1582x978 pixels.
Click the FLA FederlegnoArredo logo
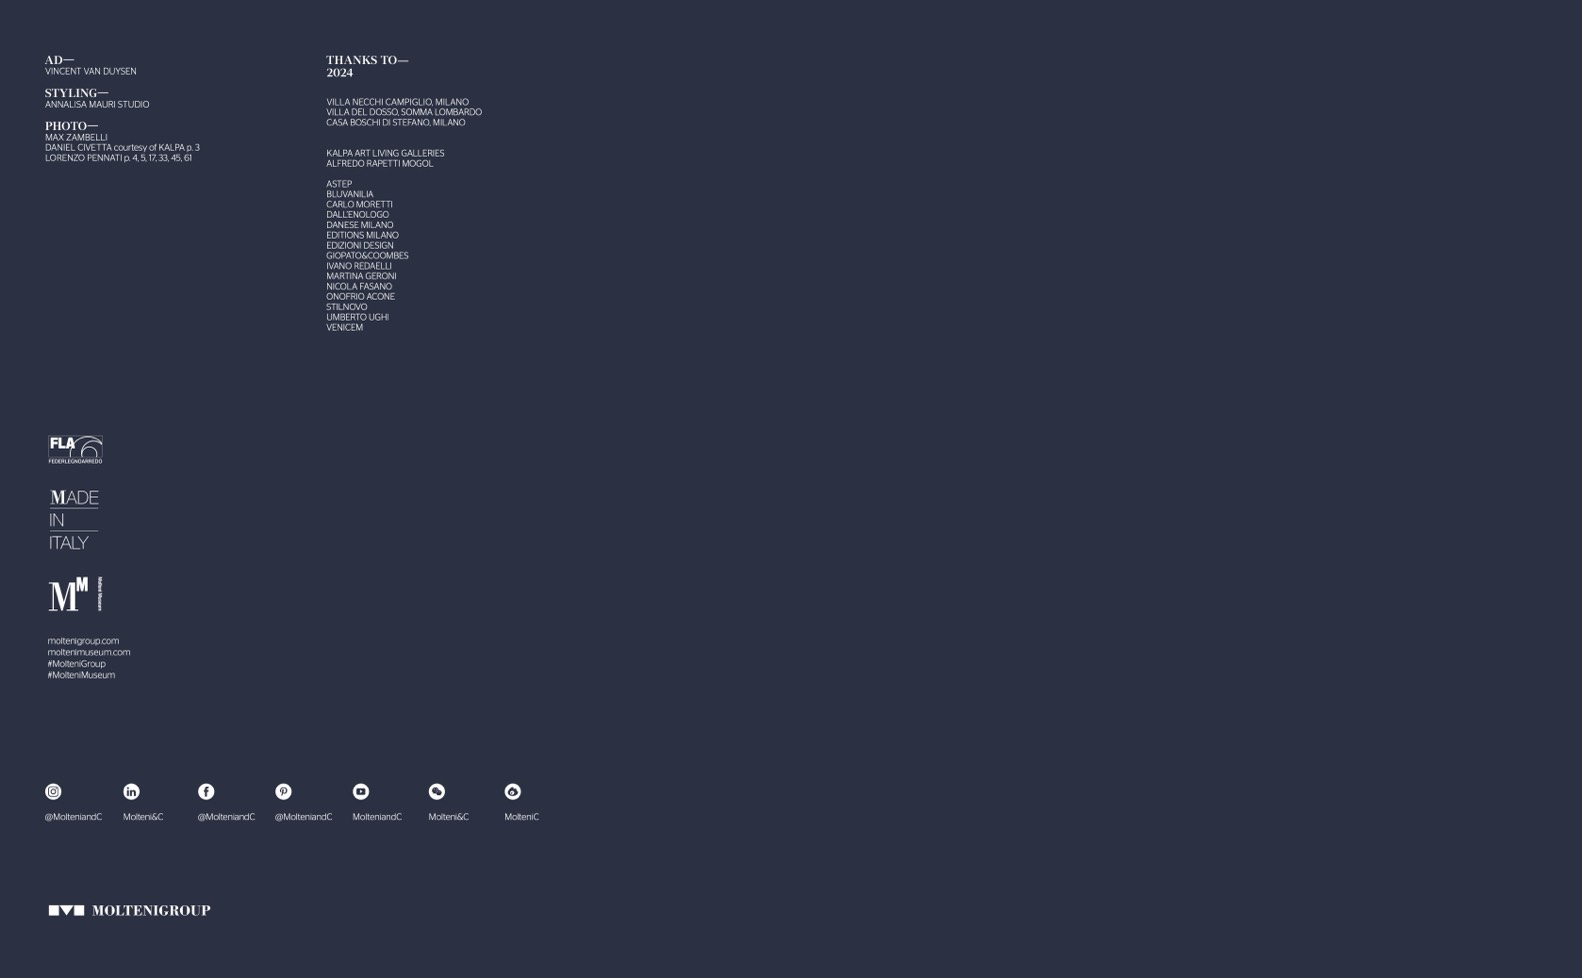[75, 449]
